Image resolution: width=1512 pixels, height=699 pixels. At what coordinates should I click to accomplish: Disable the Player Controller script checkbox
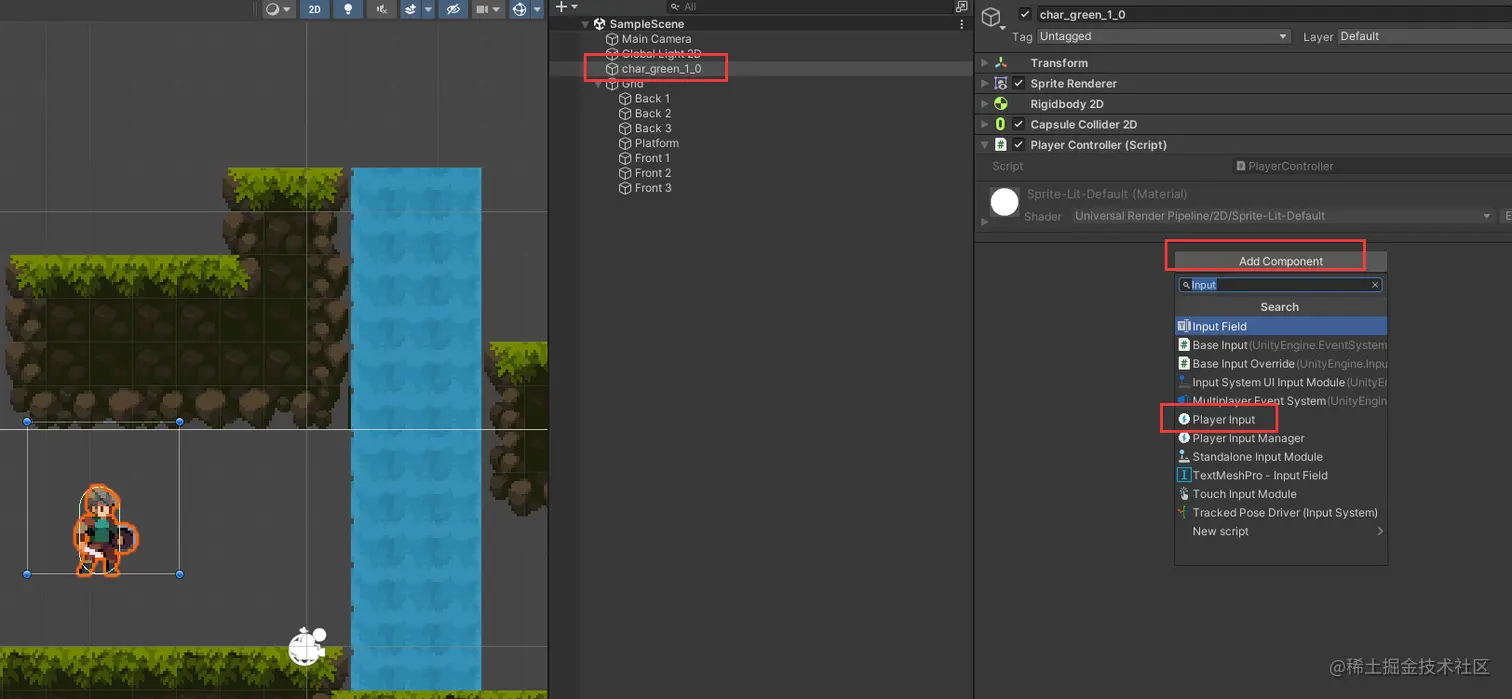pyautogui.click(x=1019, y=145)
